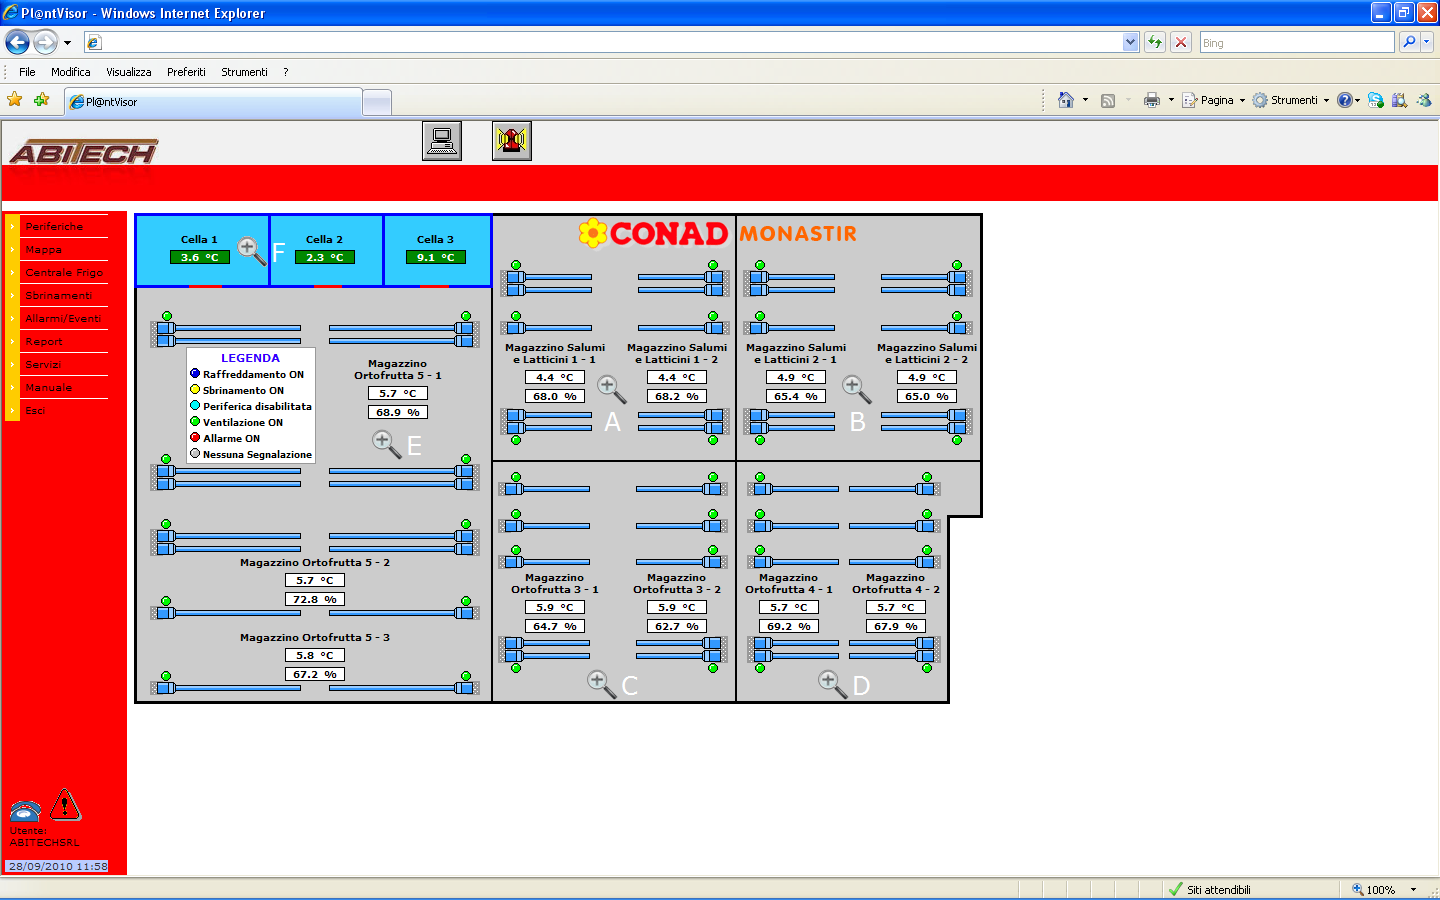The width and height of the screenshot is (1440, 900).
Task: Click the magnifier for zone A
Action: click(x=612, y=389)
